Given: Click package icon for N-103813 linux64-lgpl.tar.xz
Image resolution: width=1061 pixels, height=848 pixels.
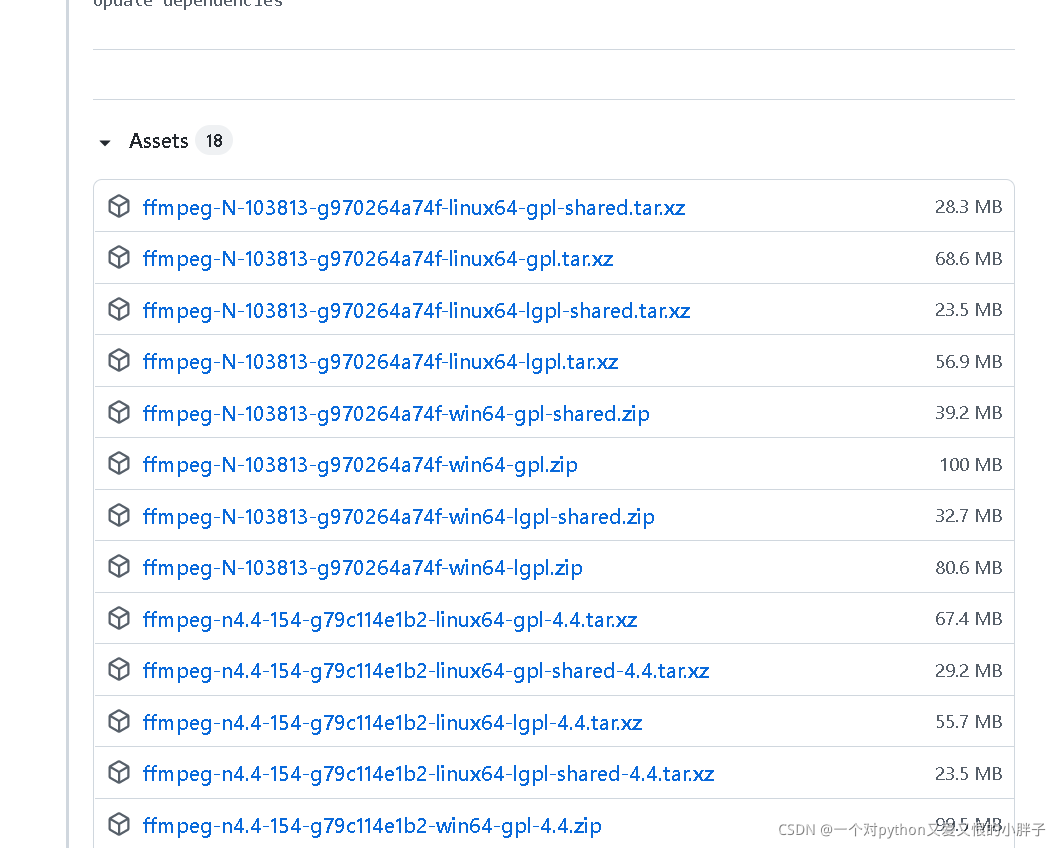Looking at the screenshot, I should (119, 361).
